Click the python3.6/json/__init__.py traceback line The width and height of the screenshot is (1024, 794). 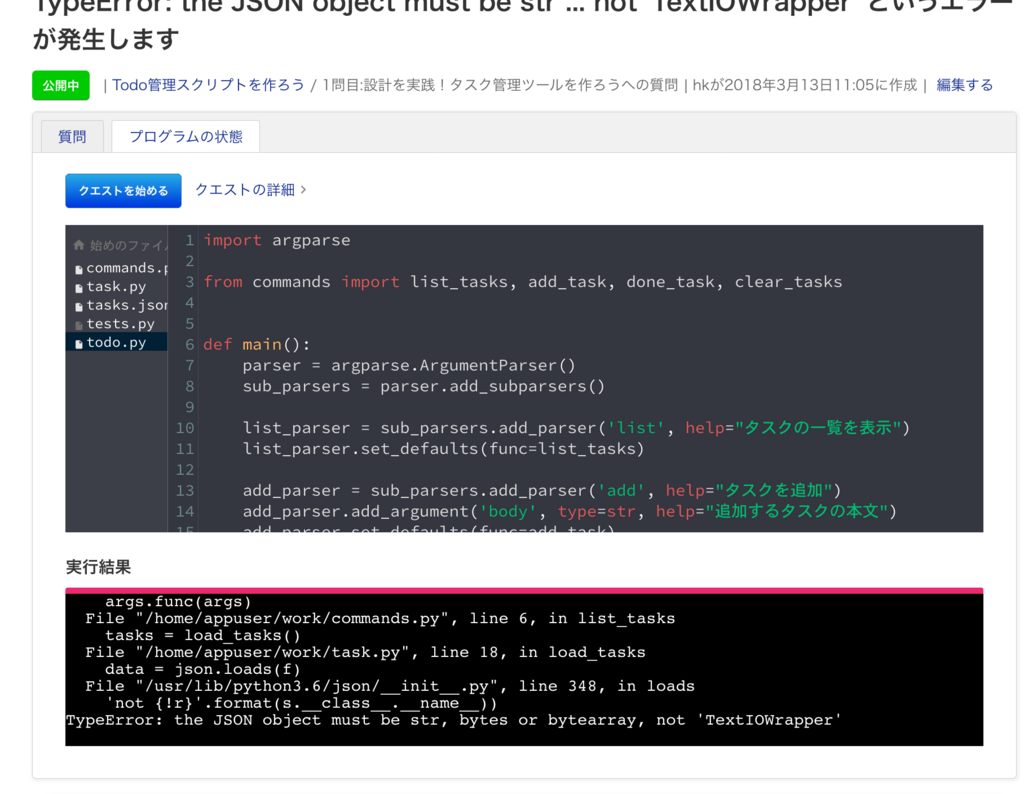[x=390, y=686]
